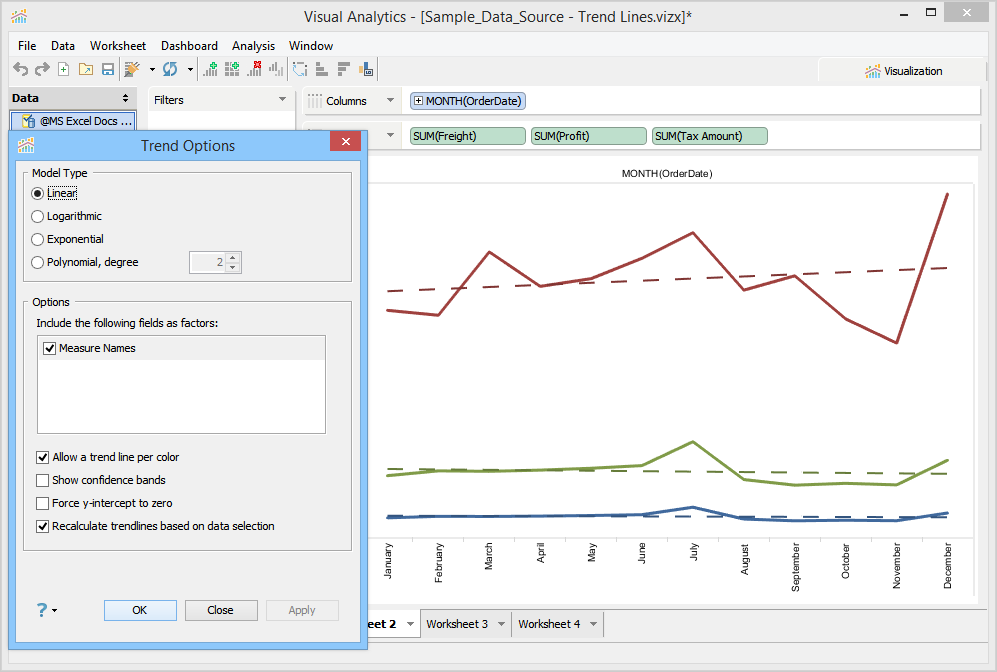Open help via the question mark icon
This screenshot has height=672, width=997.
pyautogui.click(x=42, y=610)
